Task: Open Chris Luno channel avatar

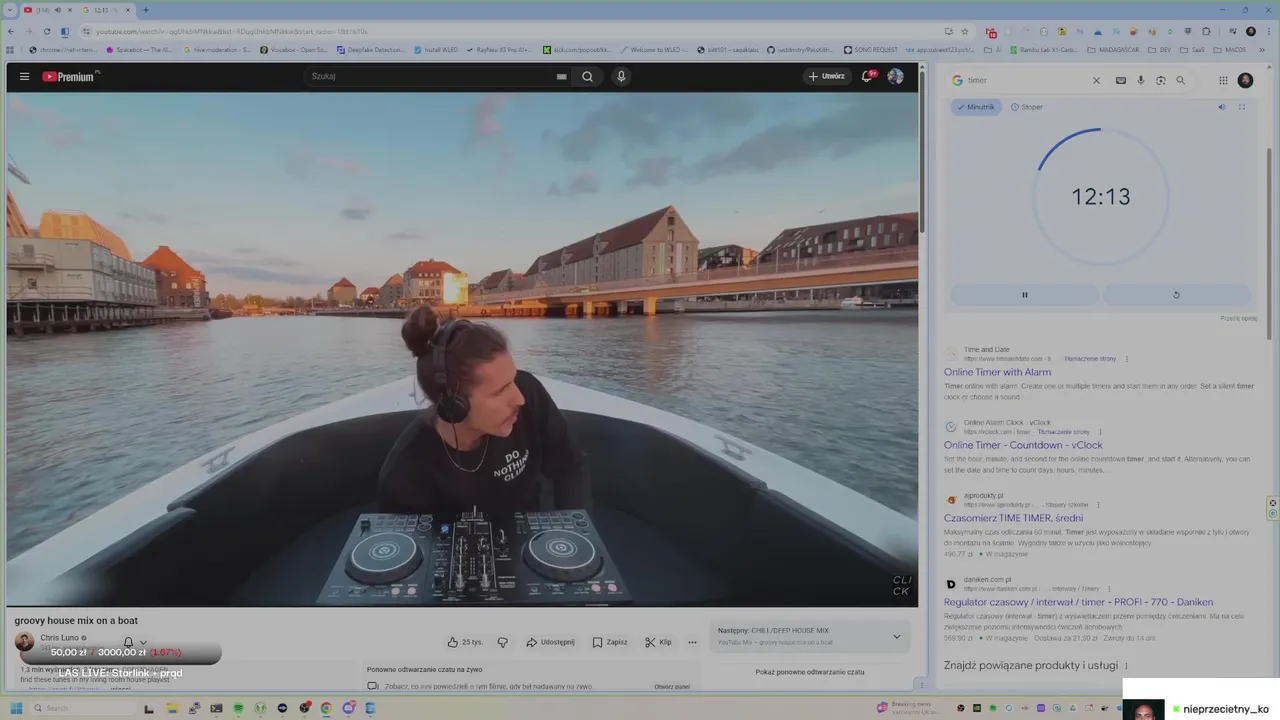Action: pos(24,641)
